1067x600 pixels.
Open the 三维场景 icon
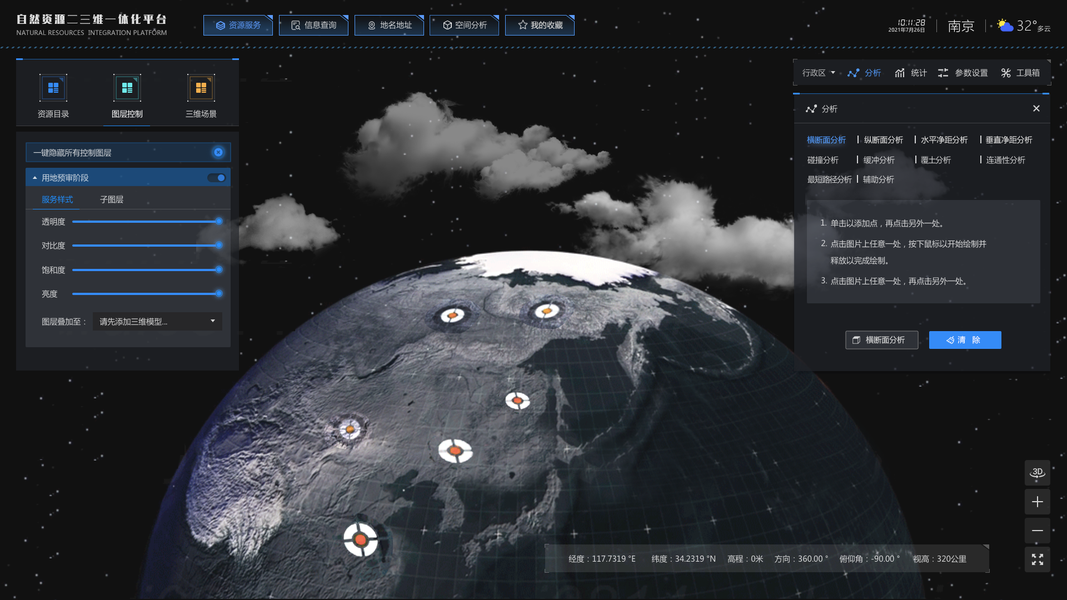click(x=201, y=88)
